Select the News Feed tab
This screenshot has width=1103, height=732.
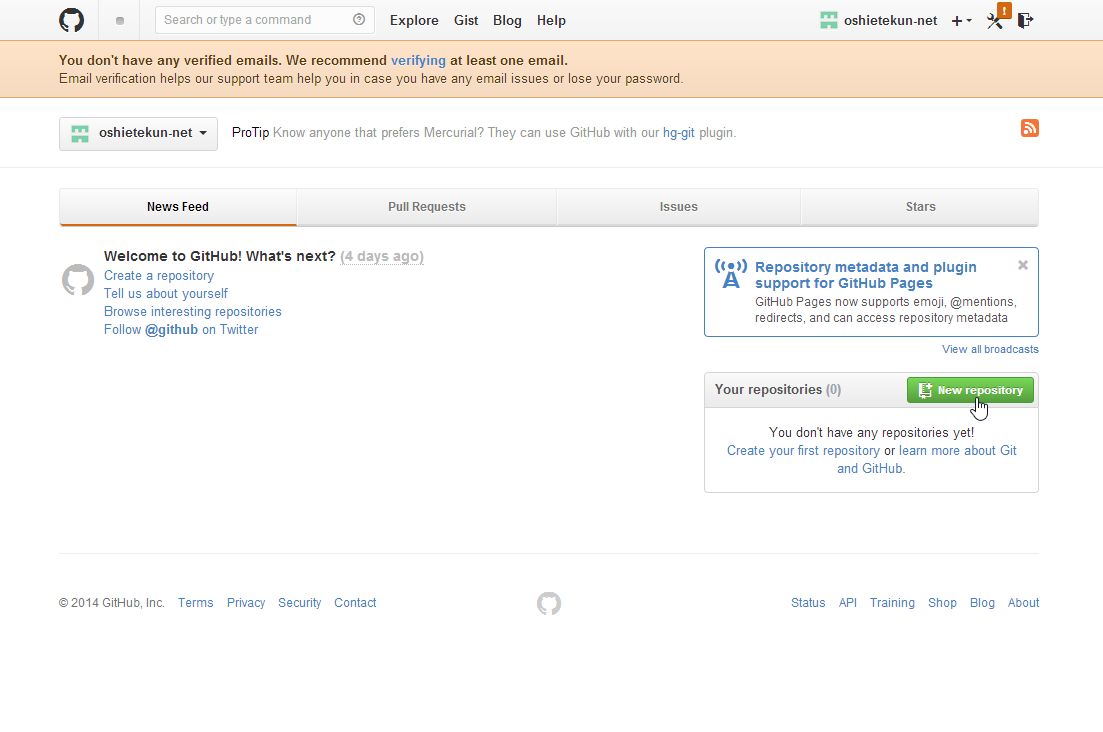point(178,207)
